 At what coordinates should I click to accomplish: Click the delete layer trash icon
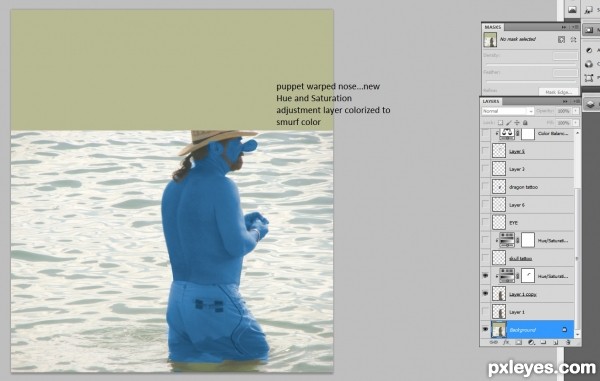pyautogui.click(x=568, y=342)
